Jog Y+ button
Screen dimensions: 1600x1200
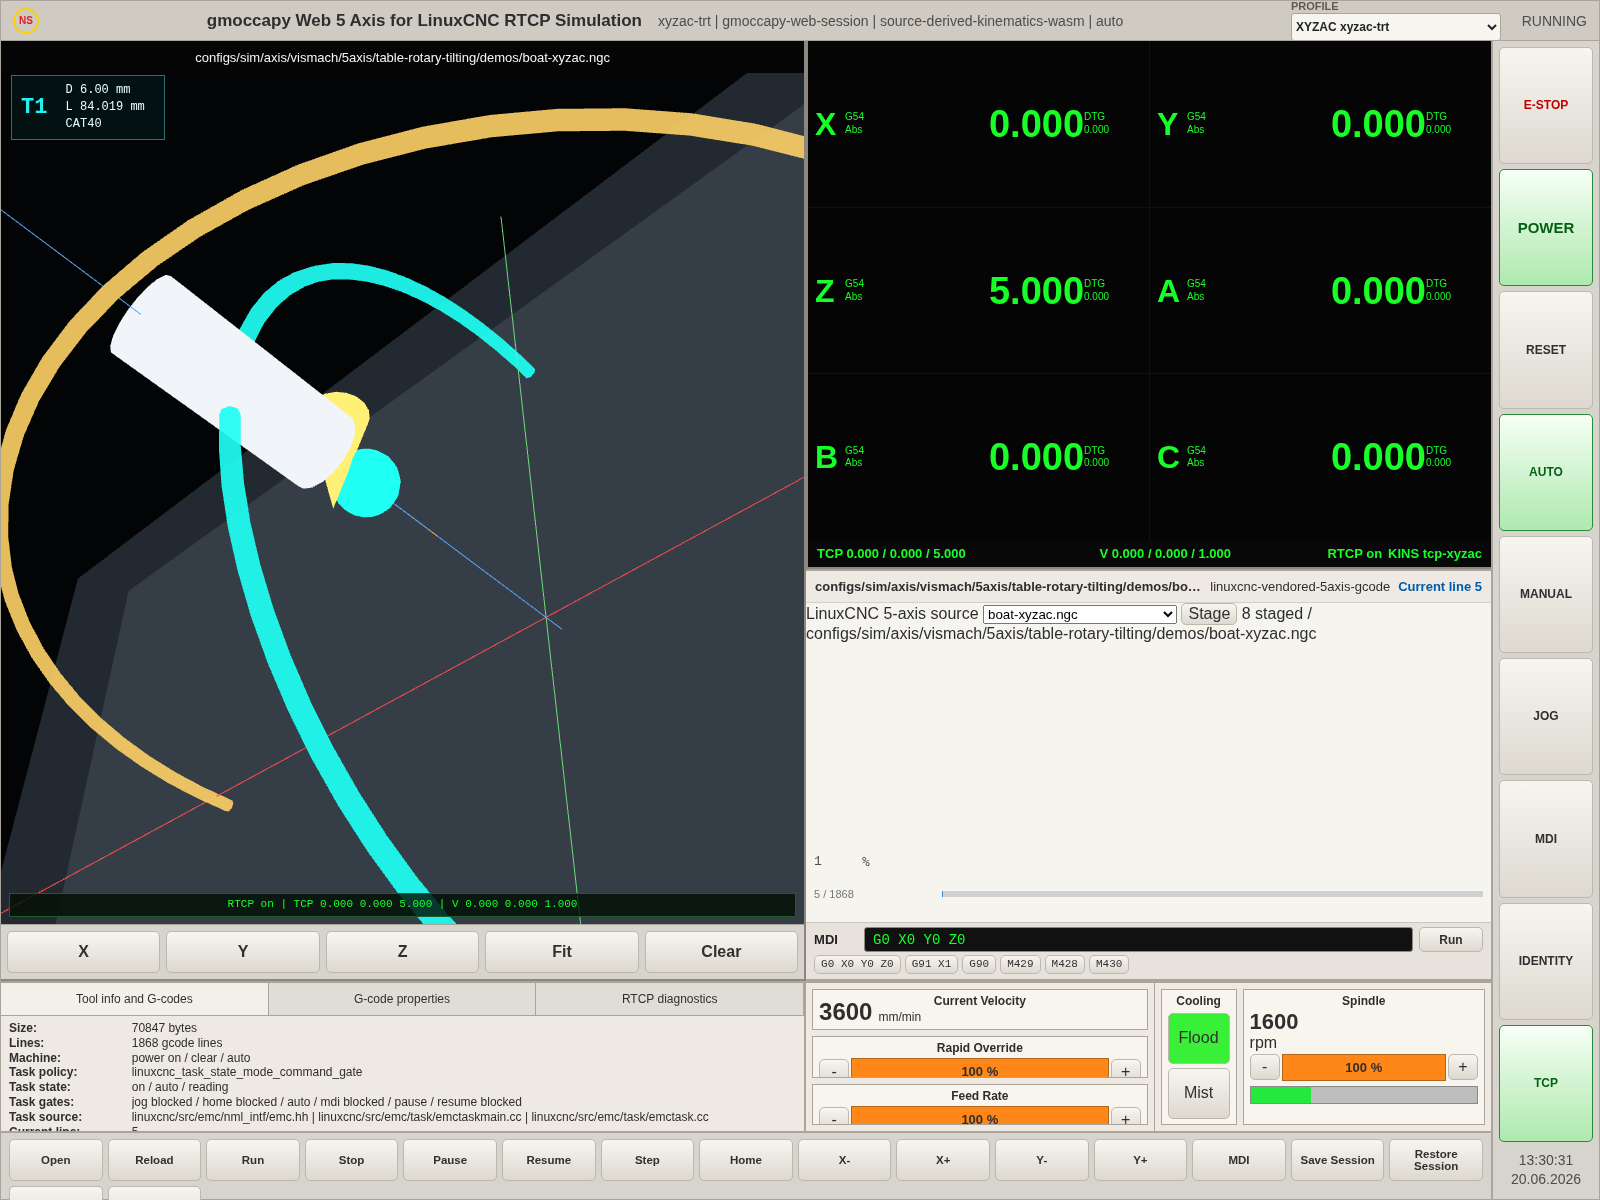pos(1140,1160)
